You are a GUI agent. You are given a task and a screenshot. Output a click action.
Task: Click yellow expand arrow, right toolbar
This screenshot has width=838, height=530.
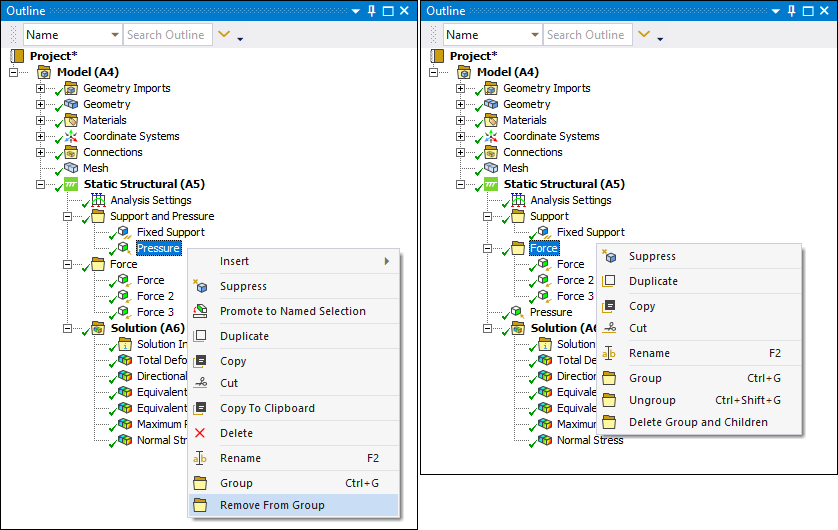[x=644, y=34]
